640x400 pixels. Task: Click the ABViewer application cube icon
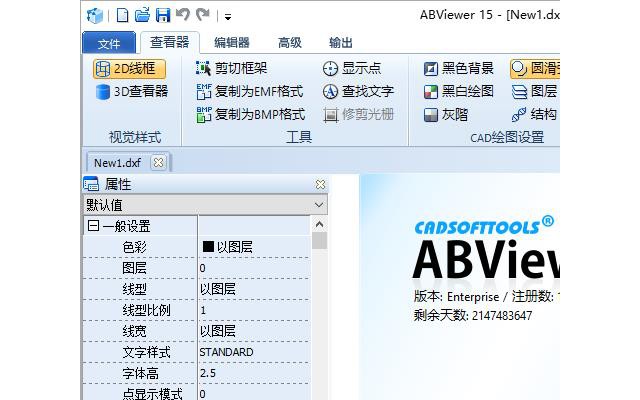click(95, 16)
